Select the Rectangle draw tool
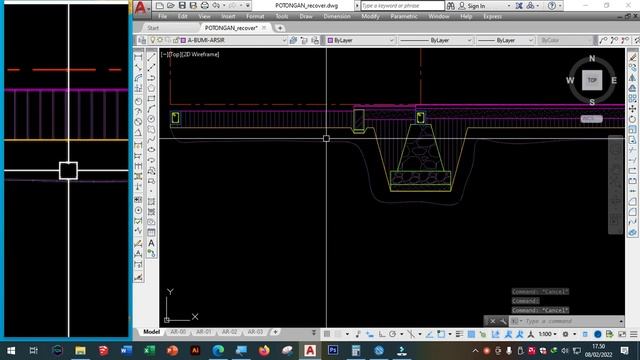 [151, 99]
